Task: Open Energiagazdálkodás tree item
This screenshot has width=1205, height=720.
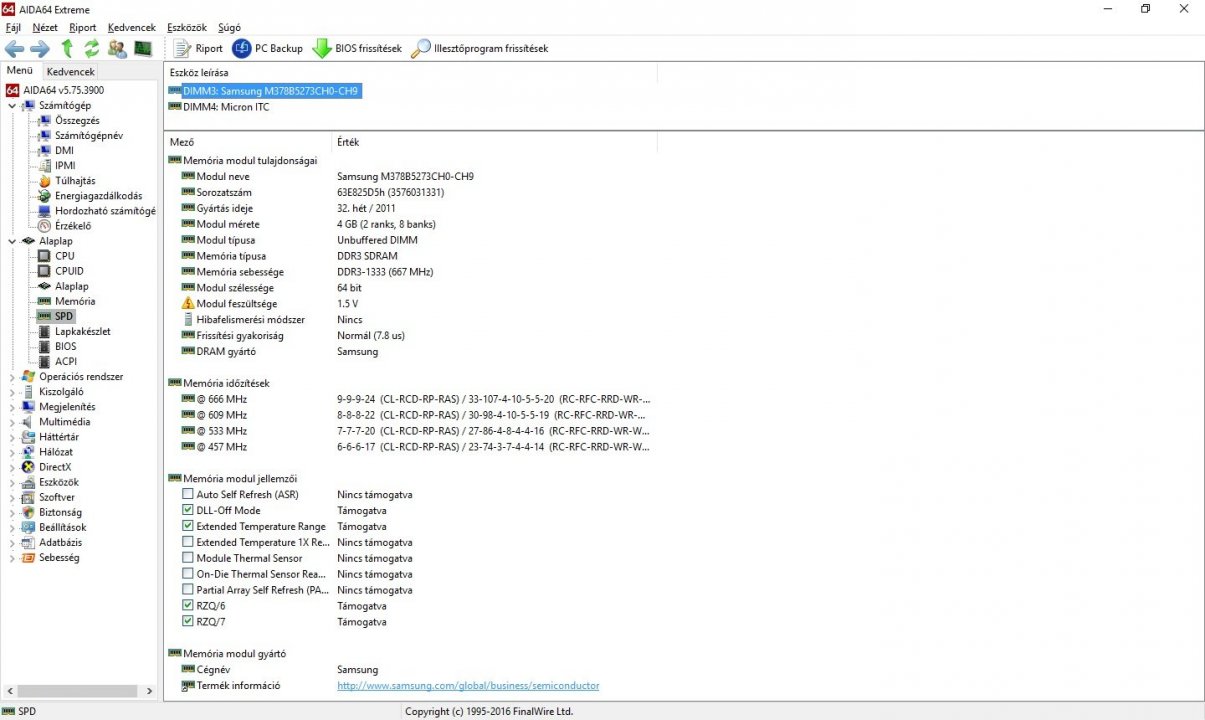Action: coord(98,196)
